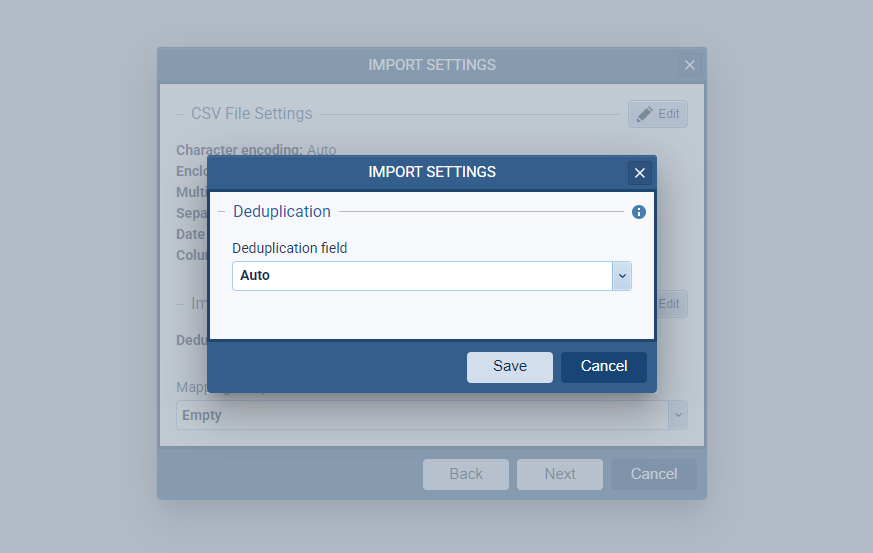Click the Deduplication field label text

pyautogui.click(x=290, y=248)
